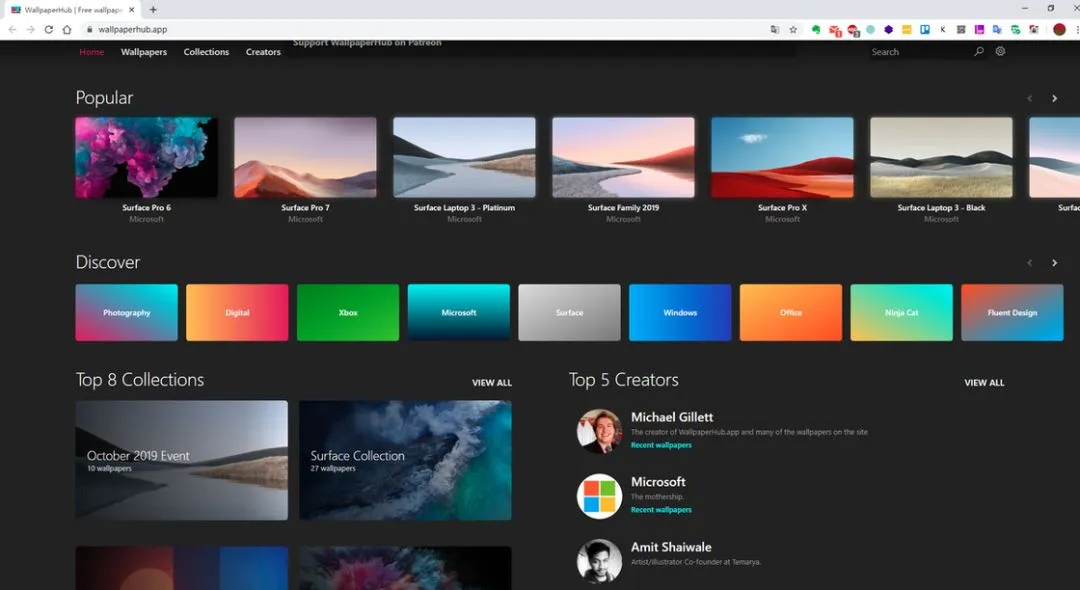
Task: Click Michael Gillett creator name
Action: [672, 417]
